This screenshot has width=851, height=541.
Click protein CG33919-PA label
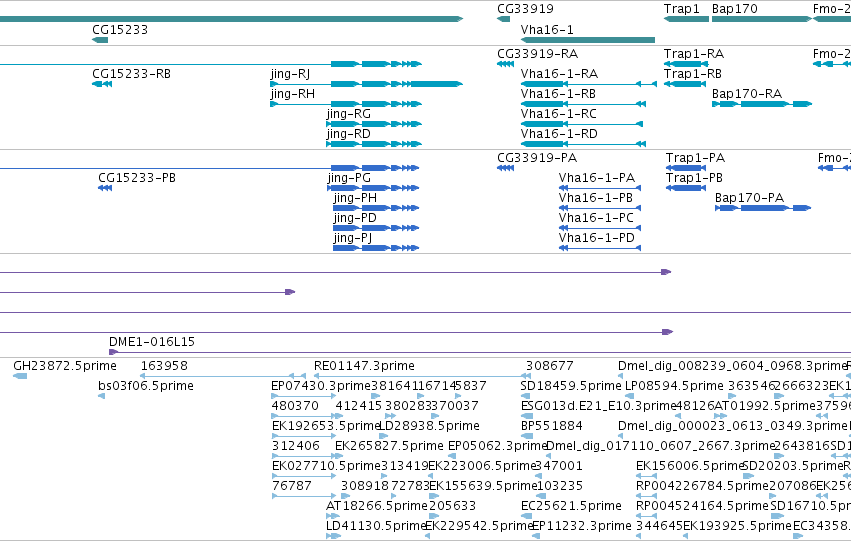pyautogui.click(x=537, y=158)
